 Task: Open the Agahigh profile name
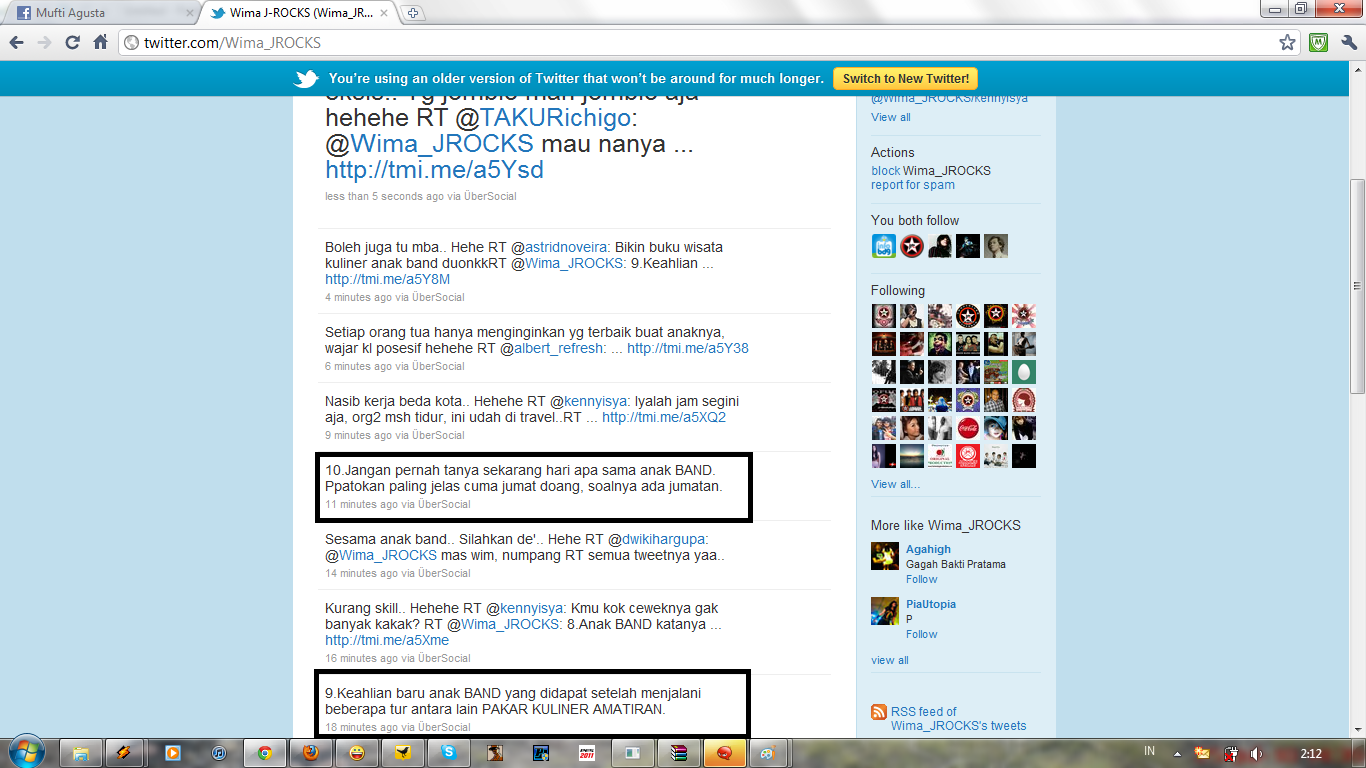pyautogui.click(x=928, y=549)
